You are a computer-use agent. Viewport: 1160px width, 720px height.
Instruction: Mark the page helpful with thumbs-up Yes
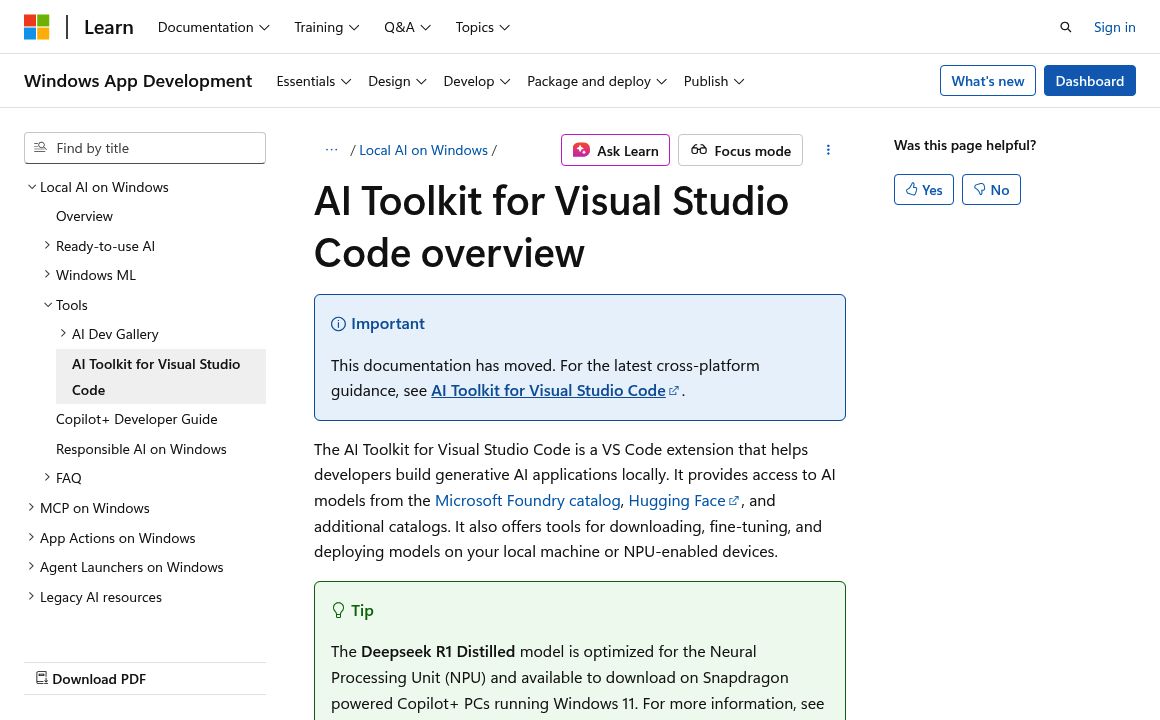[923, 189]
